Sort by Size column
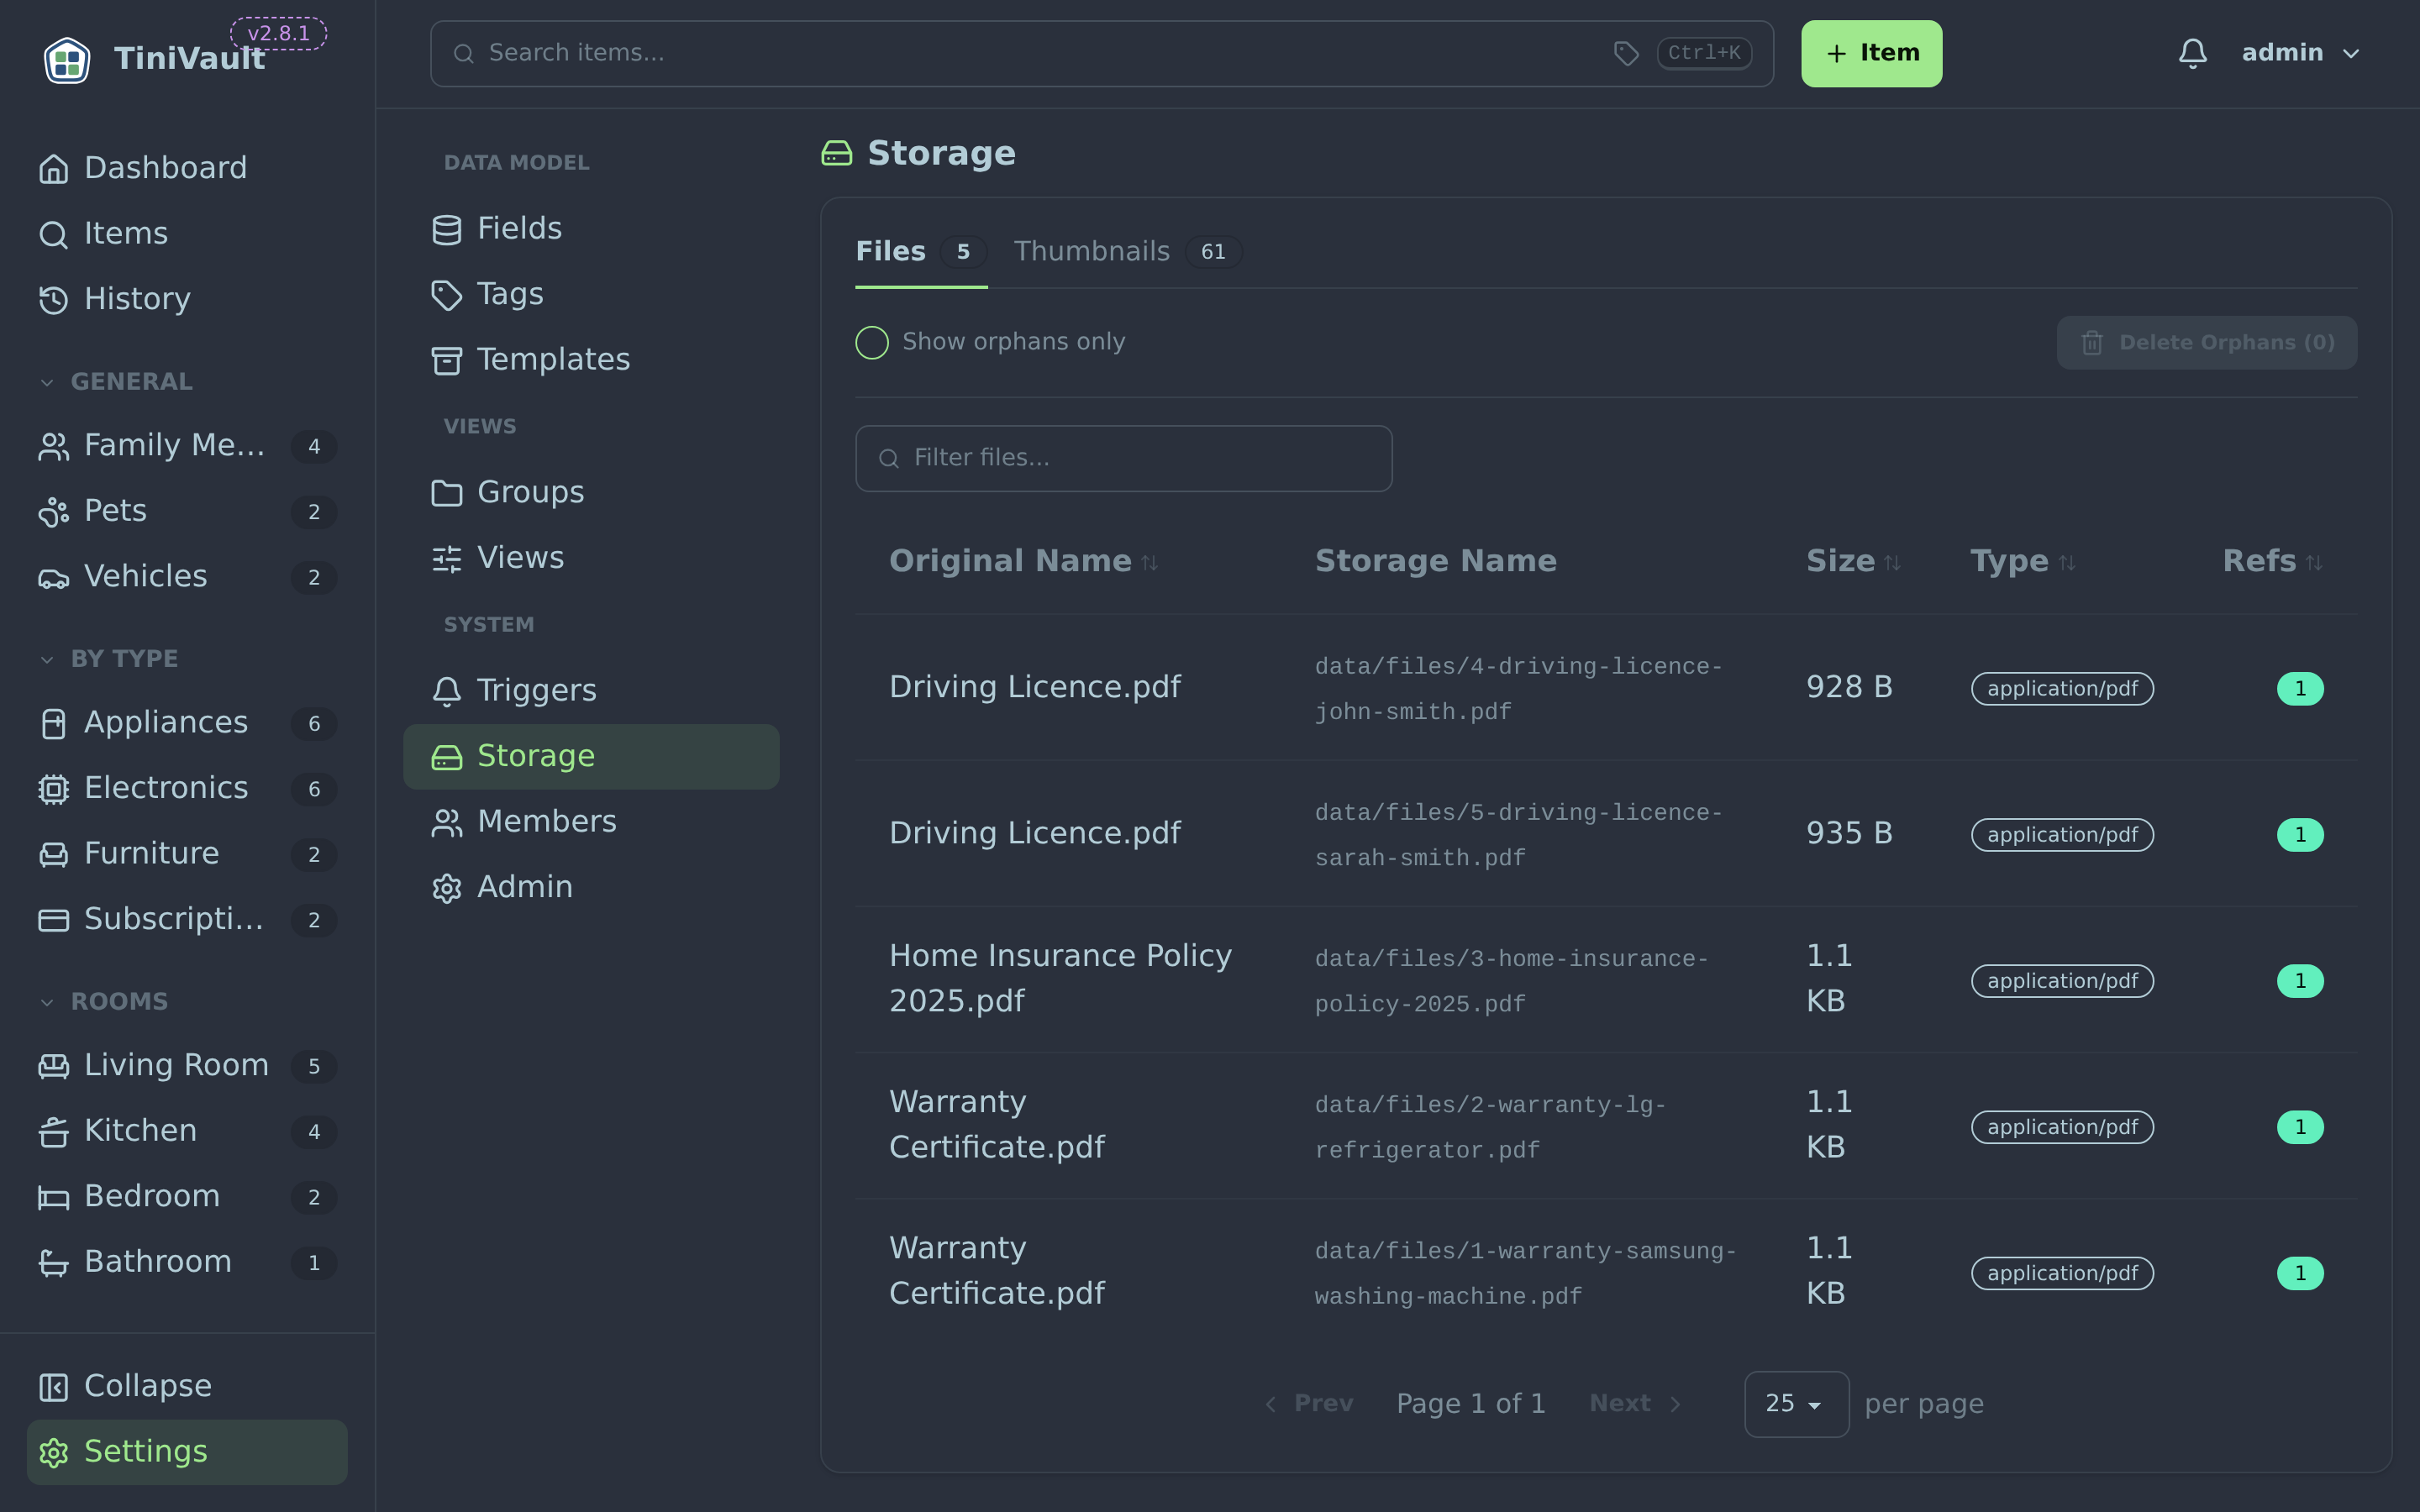This screenshot has width=2420, height=1512. click(x=1853, y=561)
